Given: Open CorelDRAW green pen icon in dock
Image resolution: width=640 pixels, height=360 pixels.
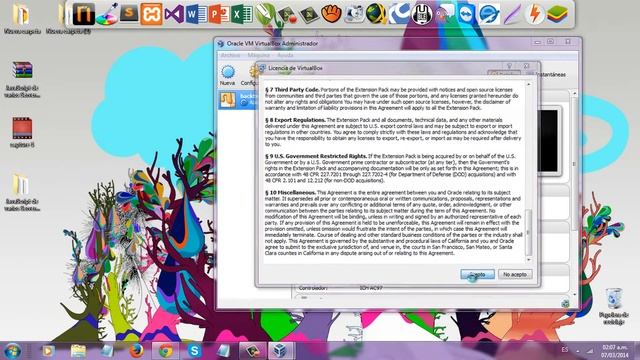Looking at the screenshot, I should [x=264, y=13].
